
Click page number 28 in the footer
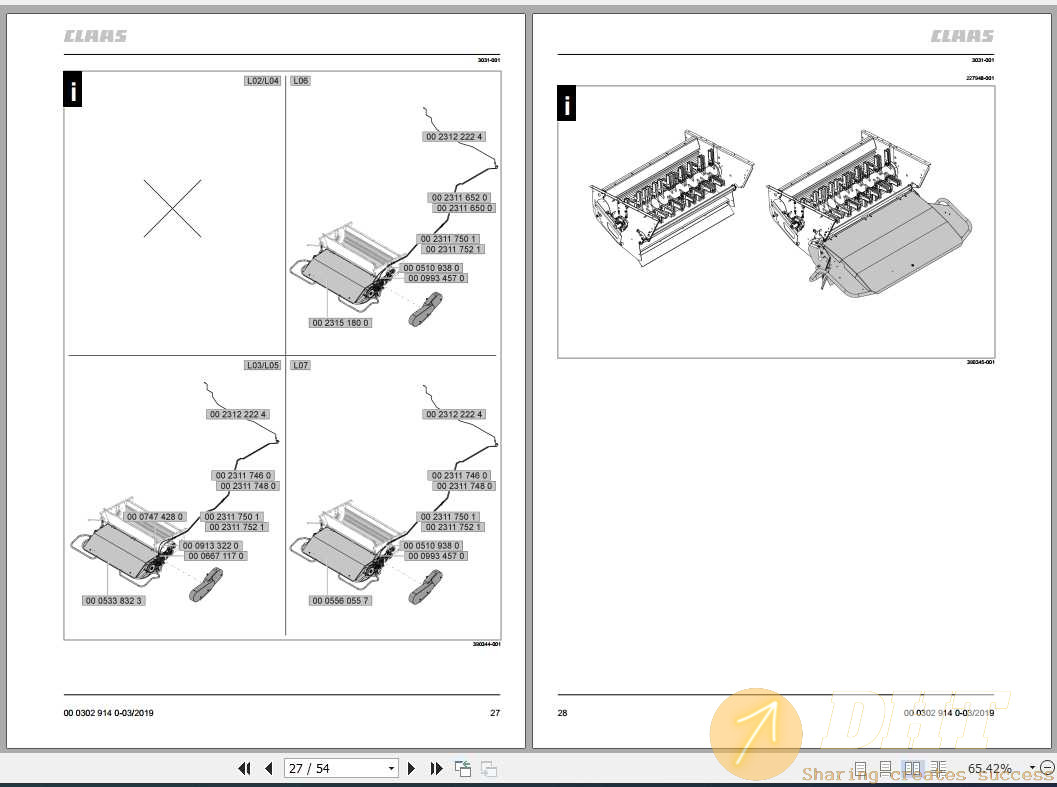(563, 713)
